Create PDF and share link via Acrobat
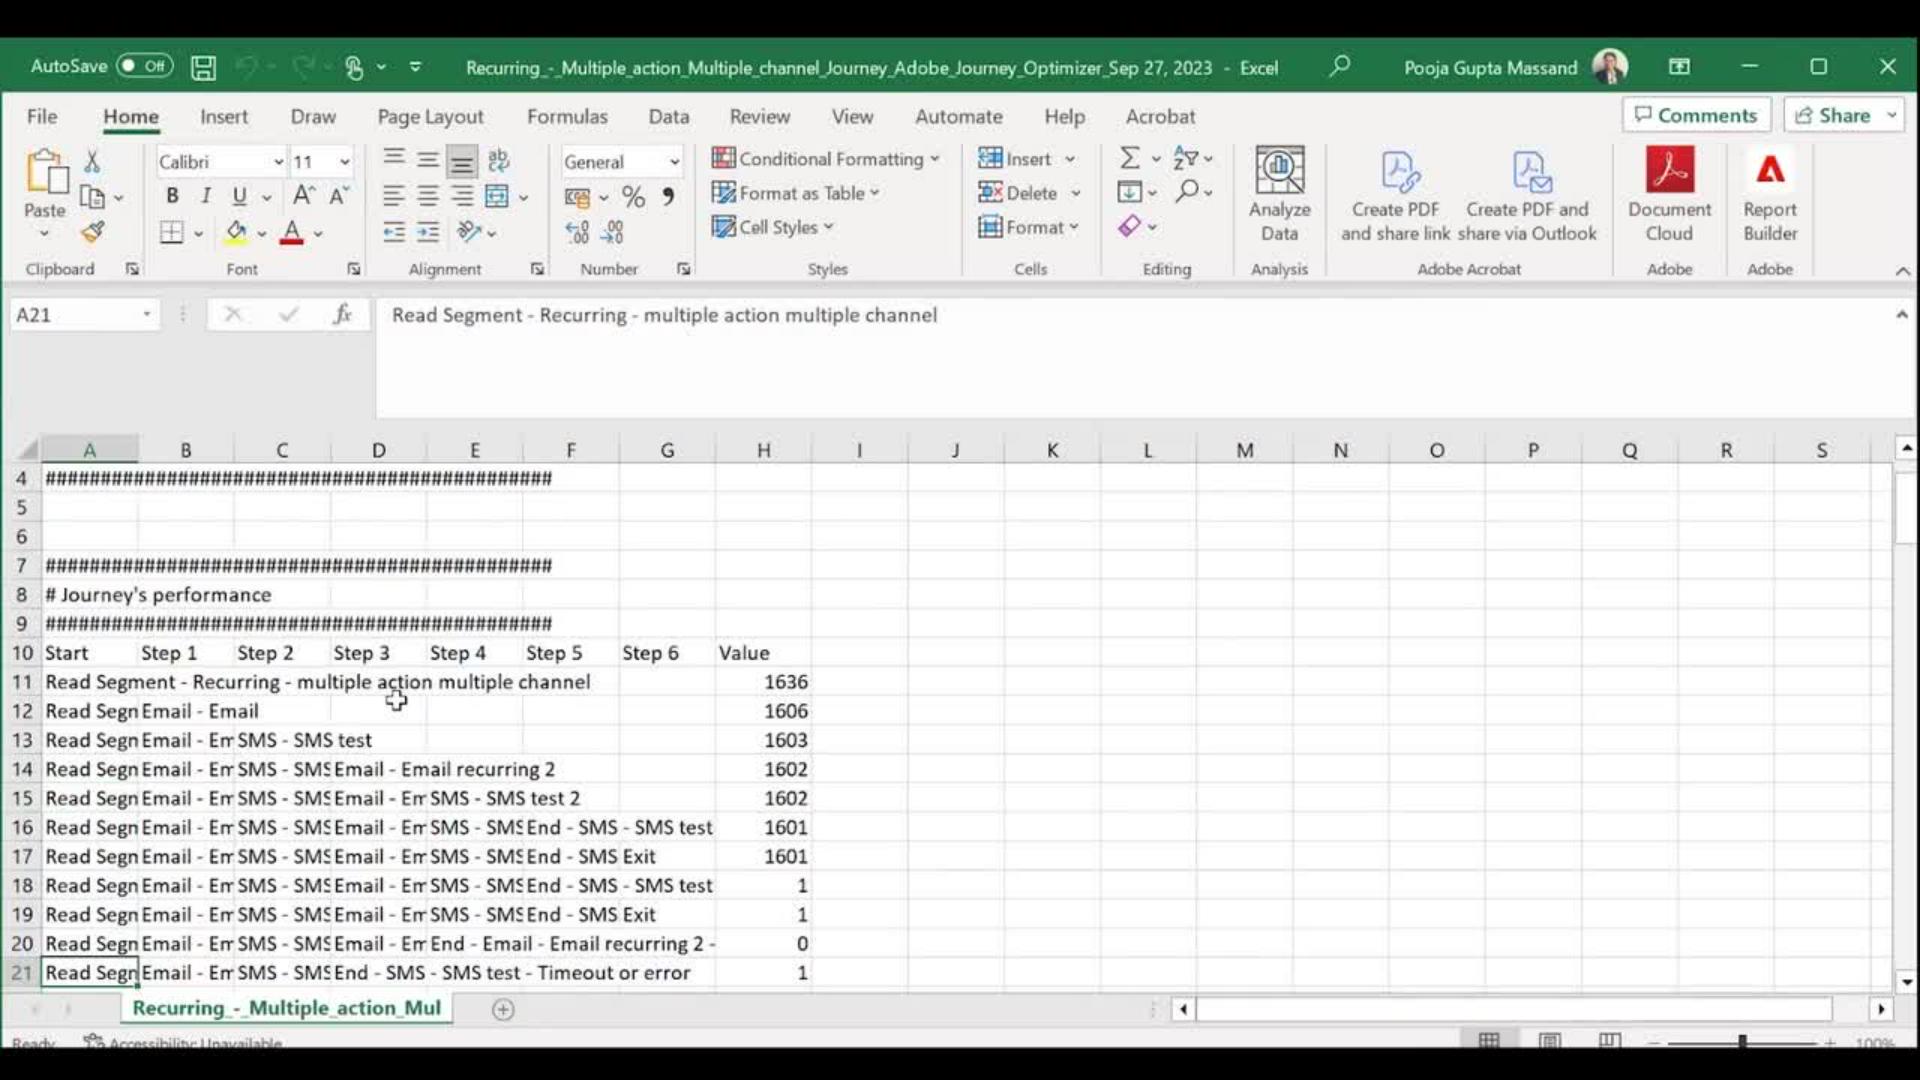This screenshot has height=1080, width=1920. (x=1396, y=193)
